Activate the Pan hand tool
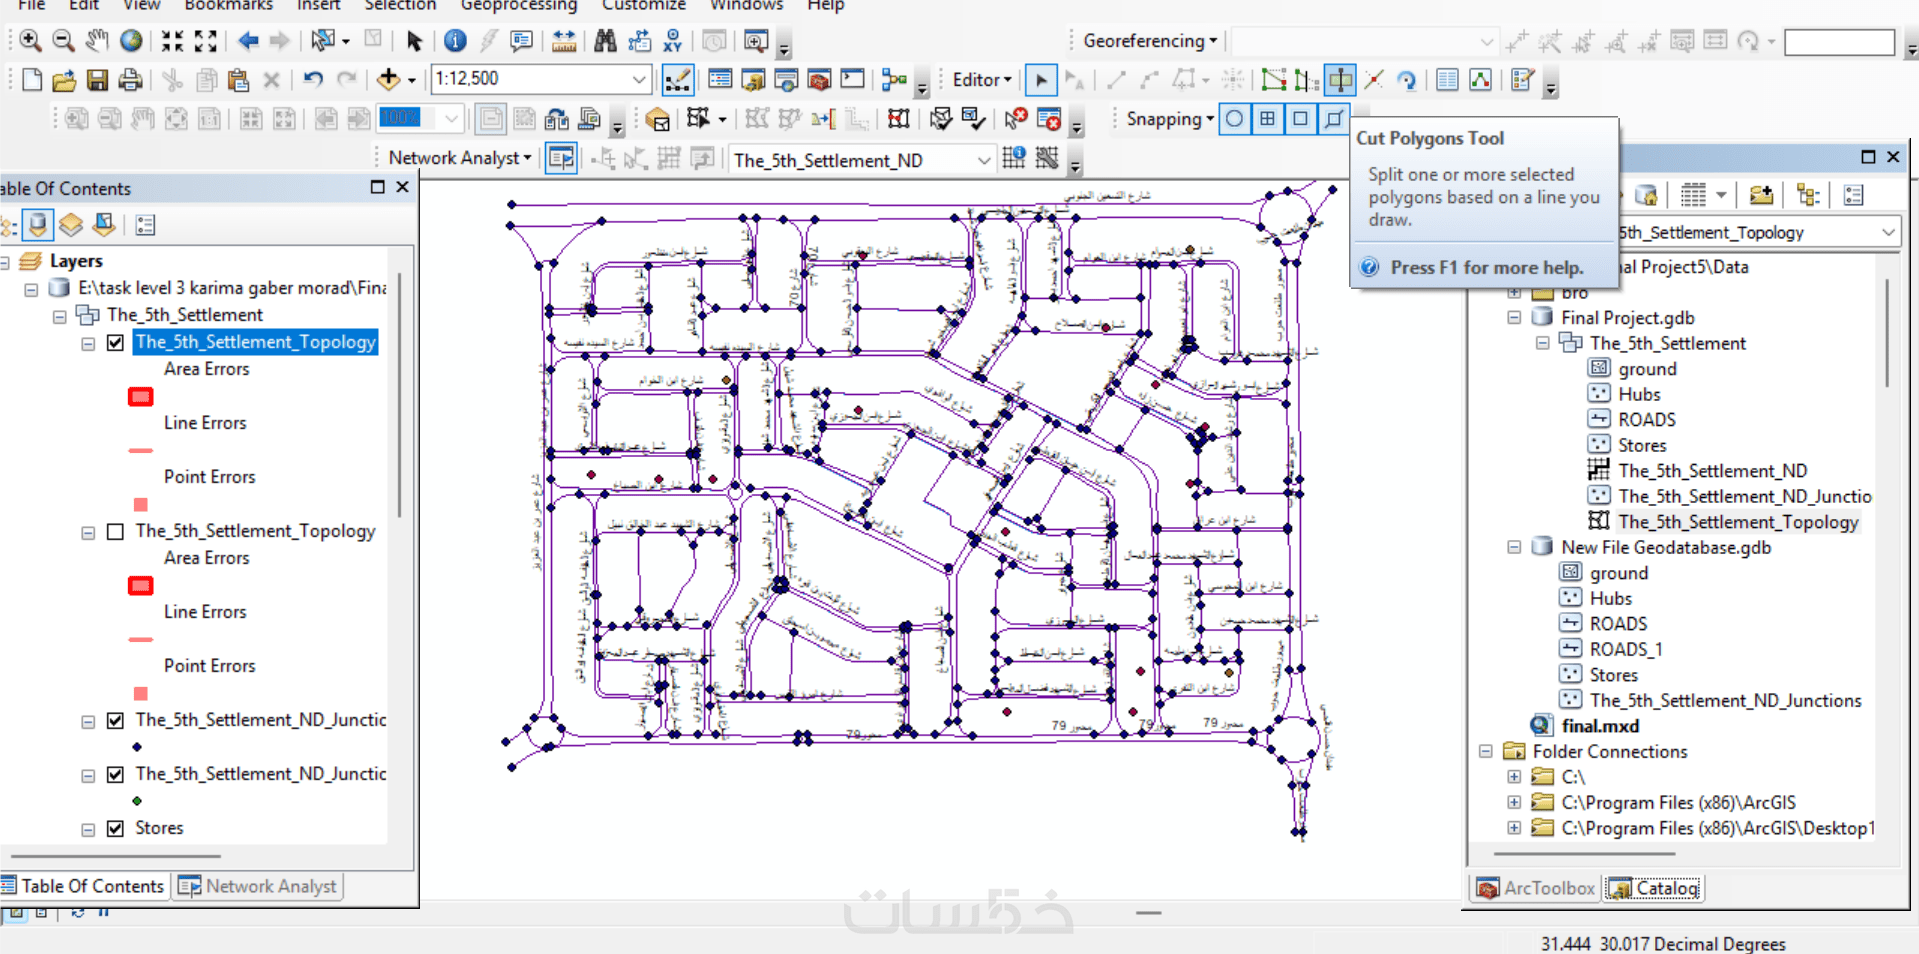This screenshot has height=954, width=1919. click(x=97, y=41)
